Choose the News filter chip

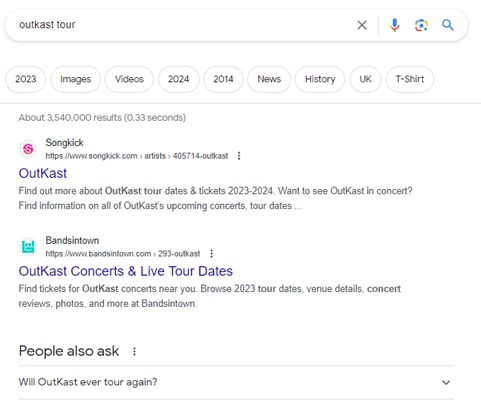pos(269,79)
